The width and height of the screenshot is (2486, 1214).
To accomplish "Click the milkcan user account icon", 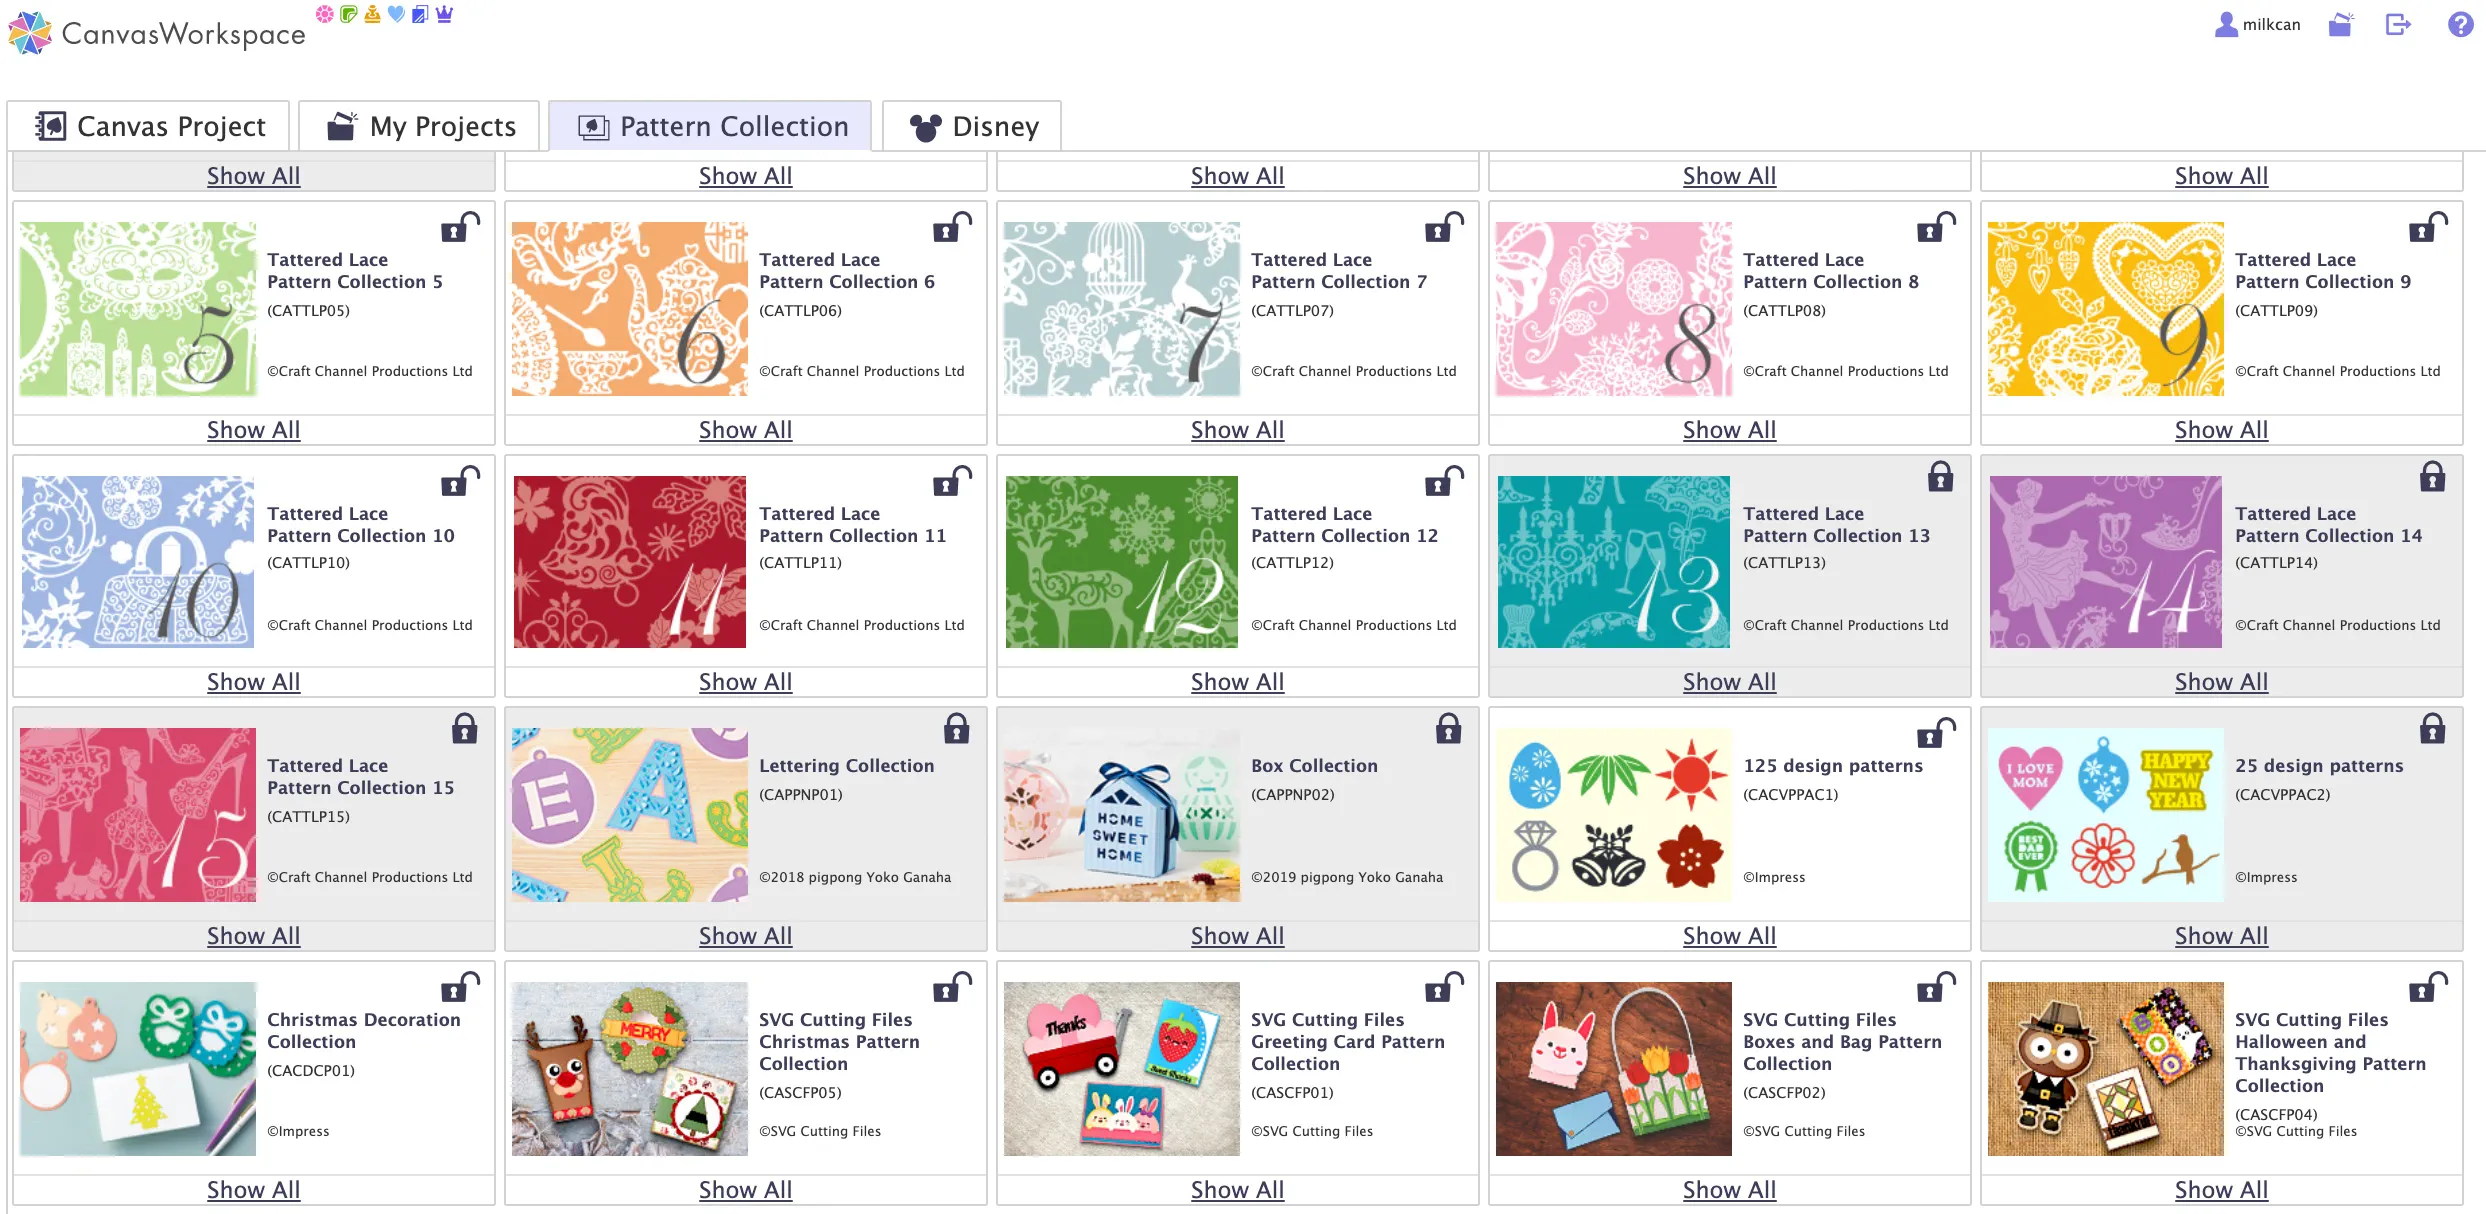I will 2226,24.
